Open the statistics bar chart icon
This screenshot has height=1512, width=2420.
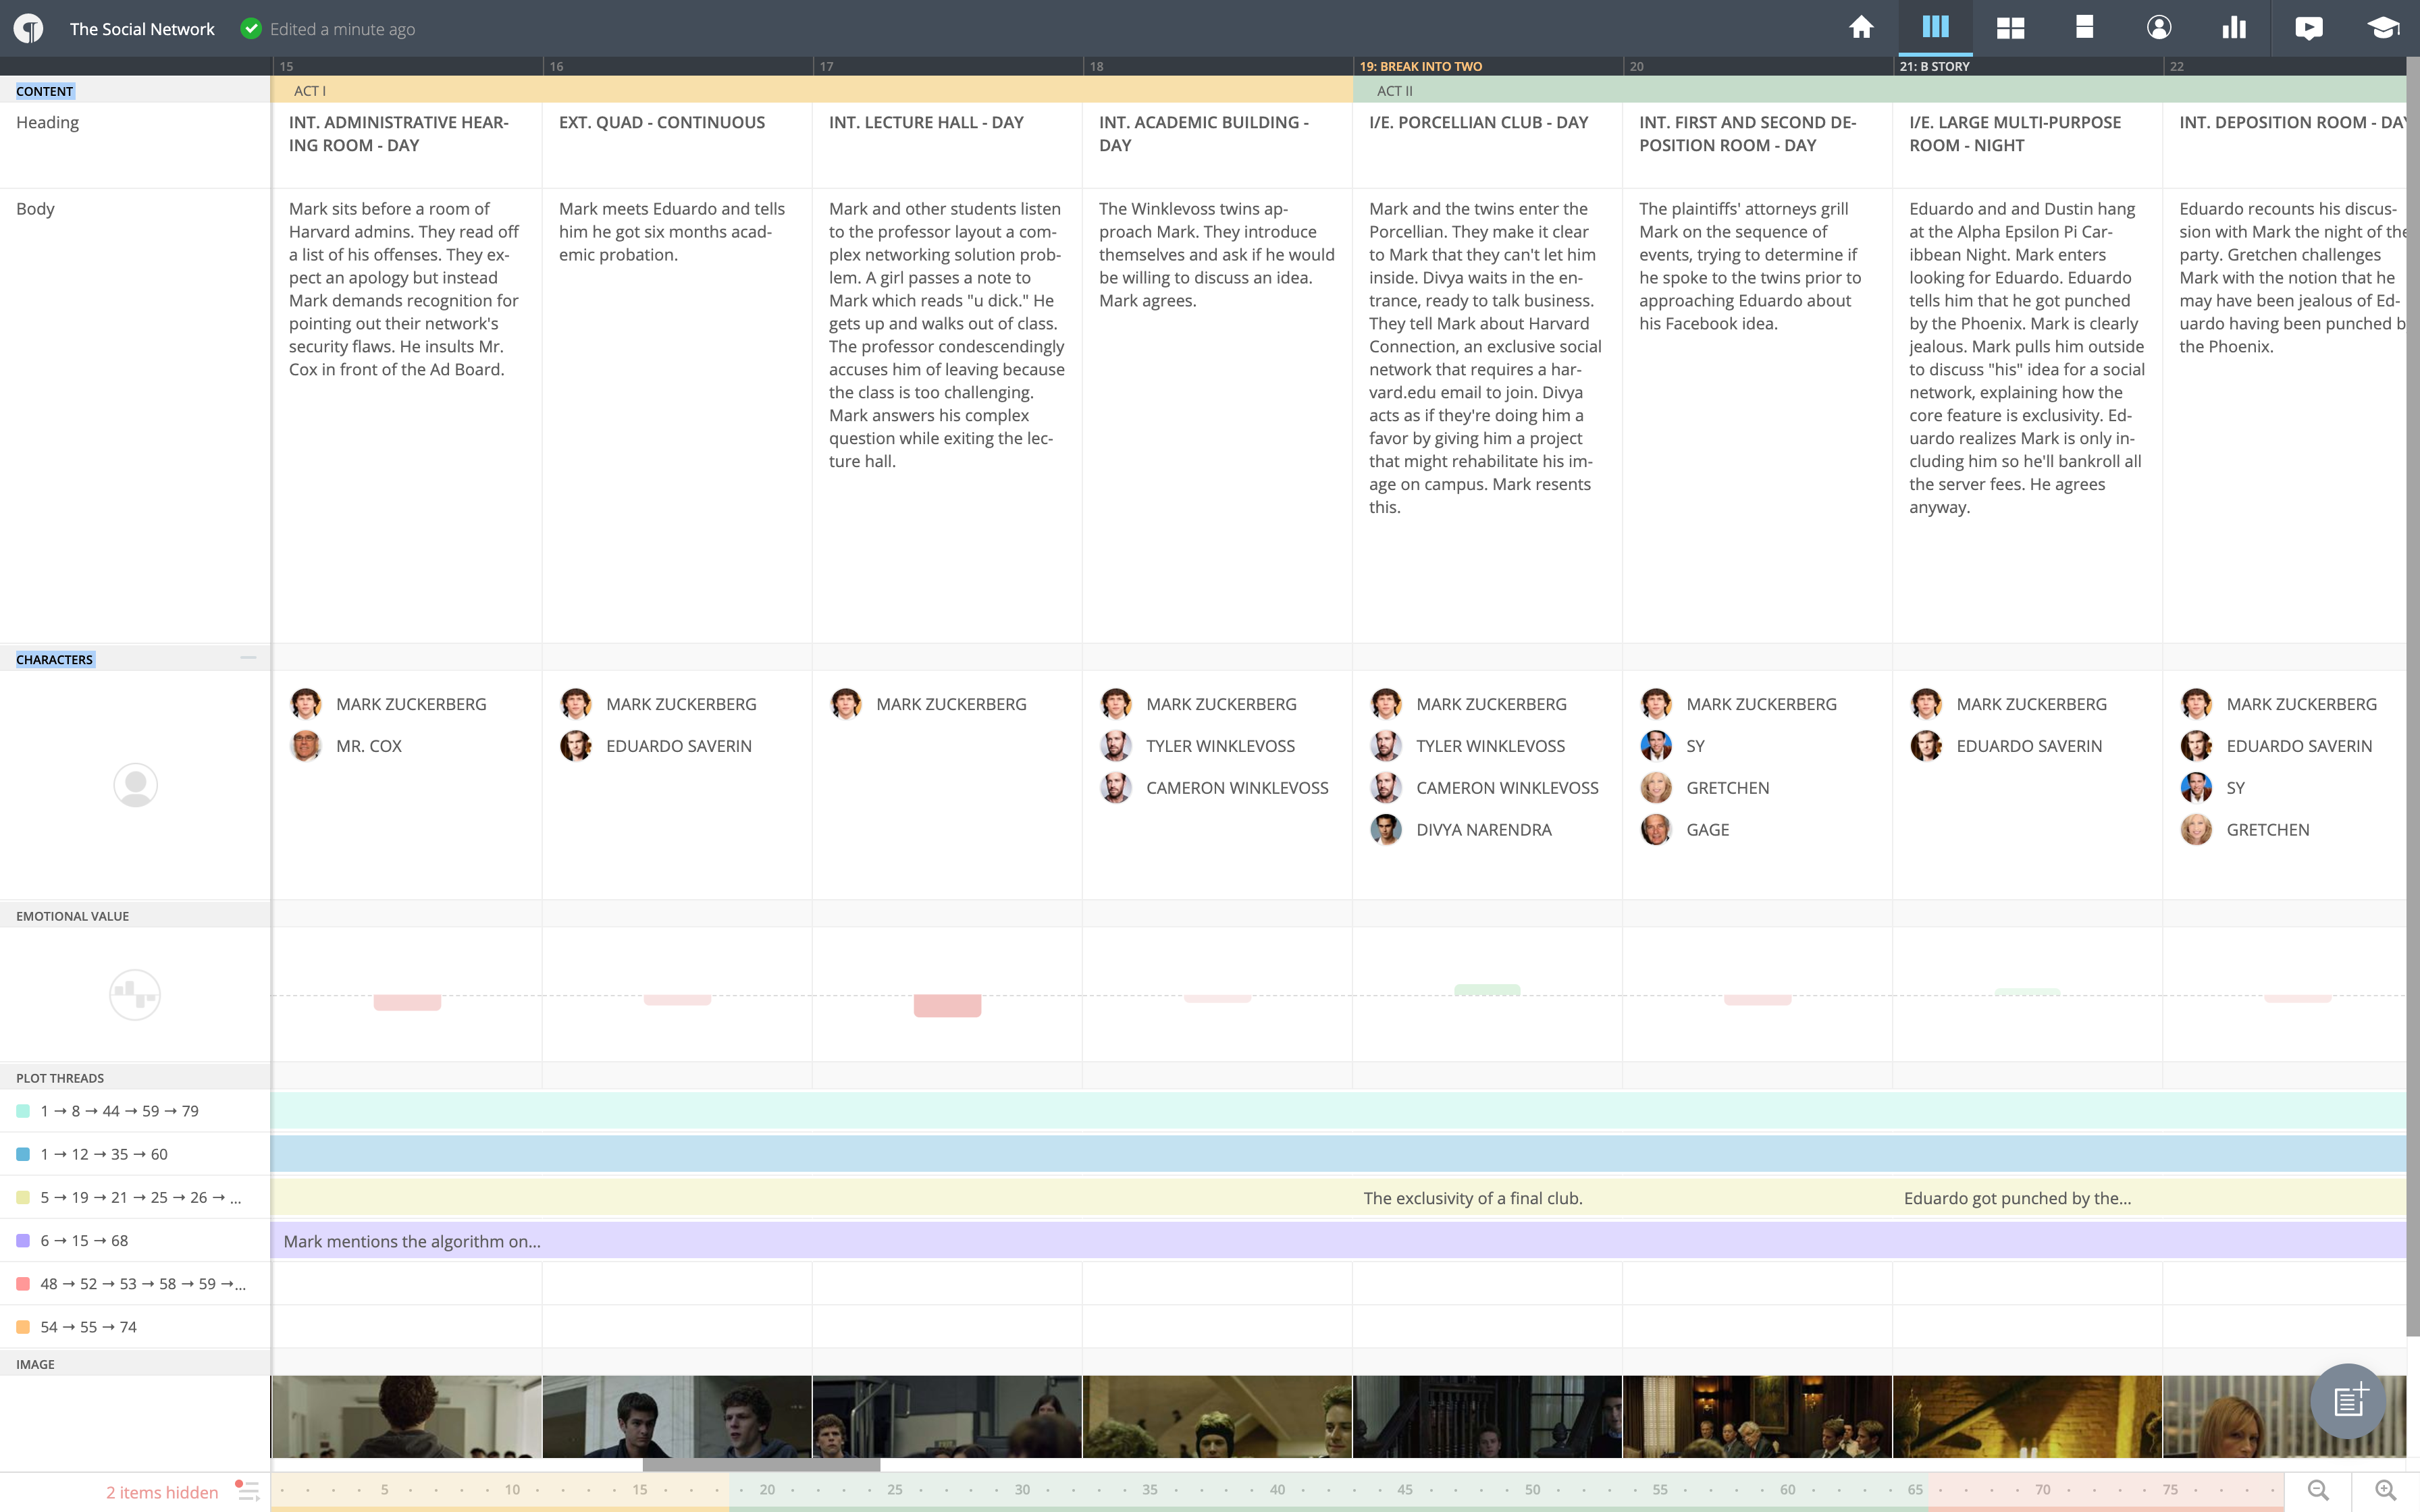2234,28
